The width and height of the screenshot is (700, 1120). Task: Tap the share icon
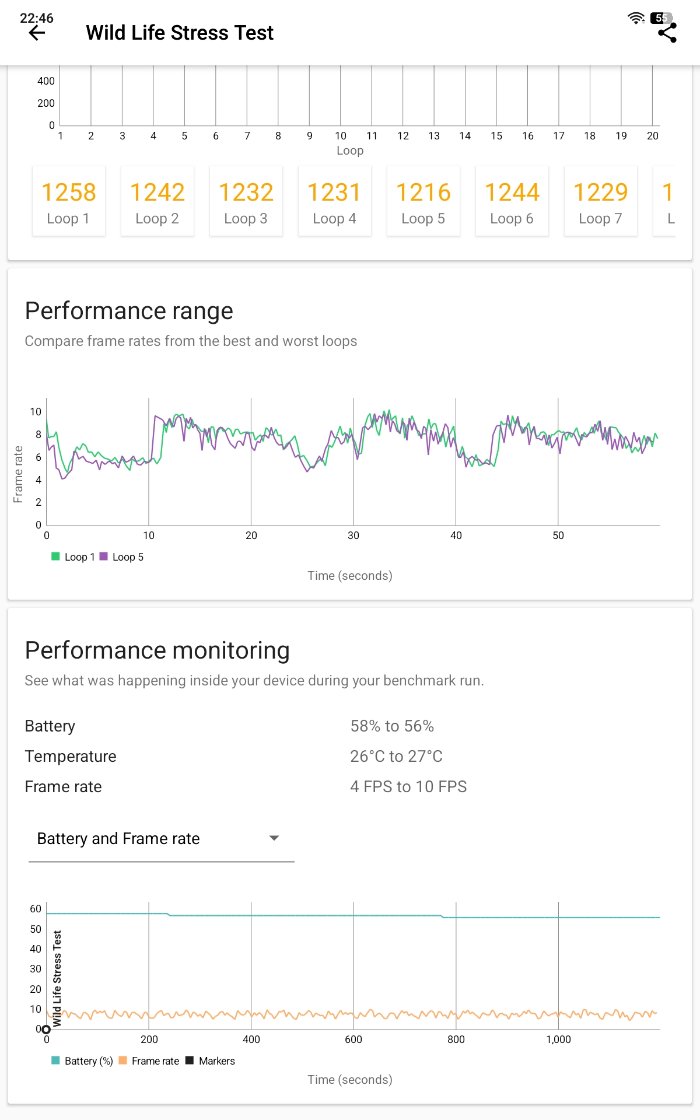(667, 32)
